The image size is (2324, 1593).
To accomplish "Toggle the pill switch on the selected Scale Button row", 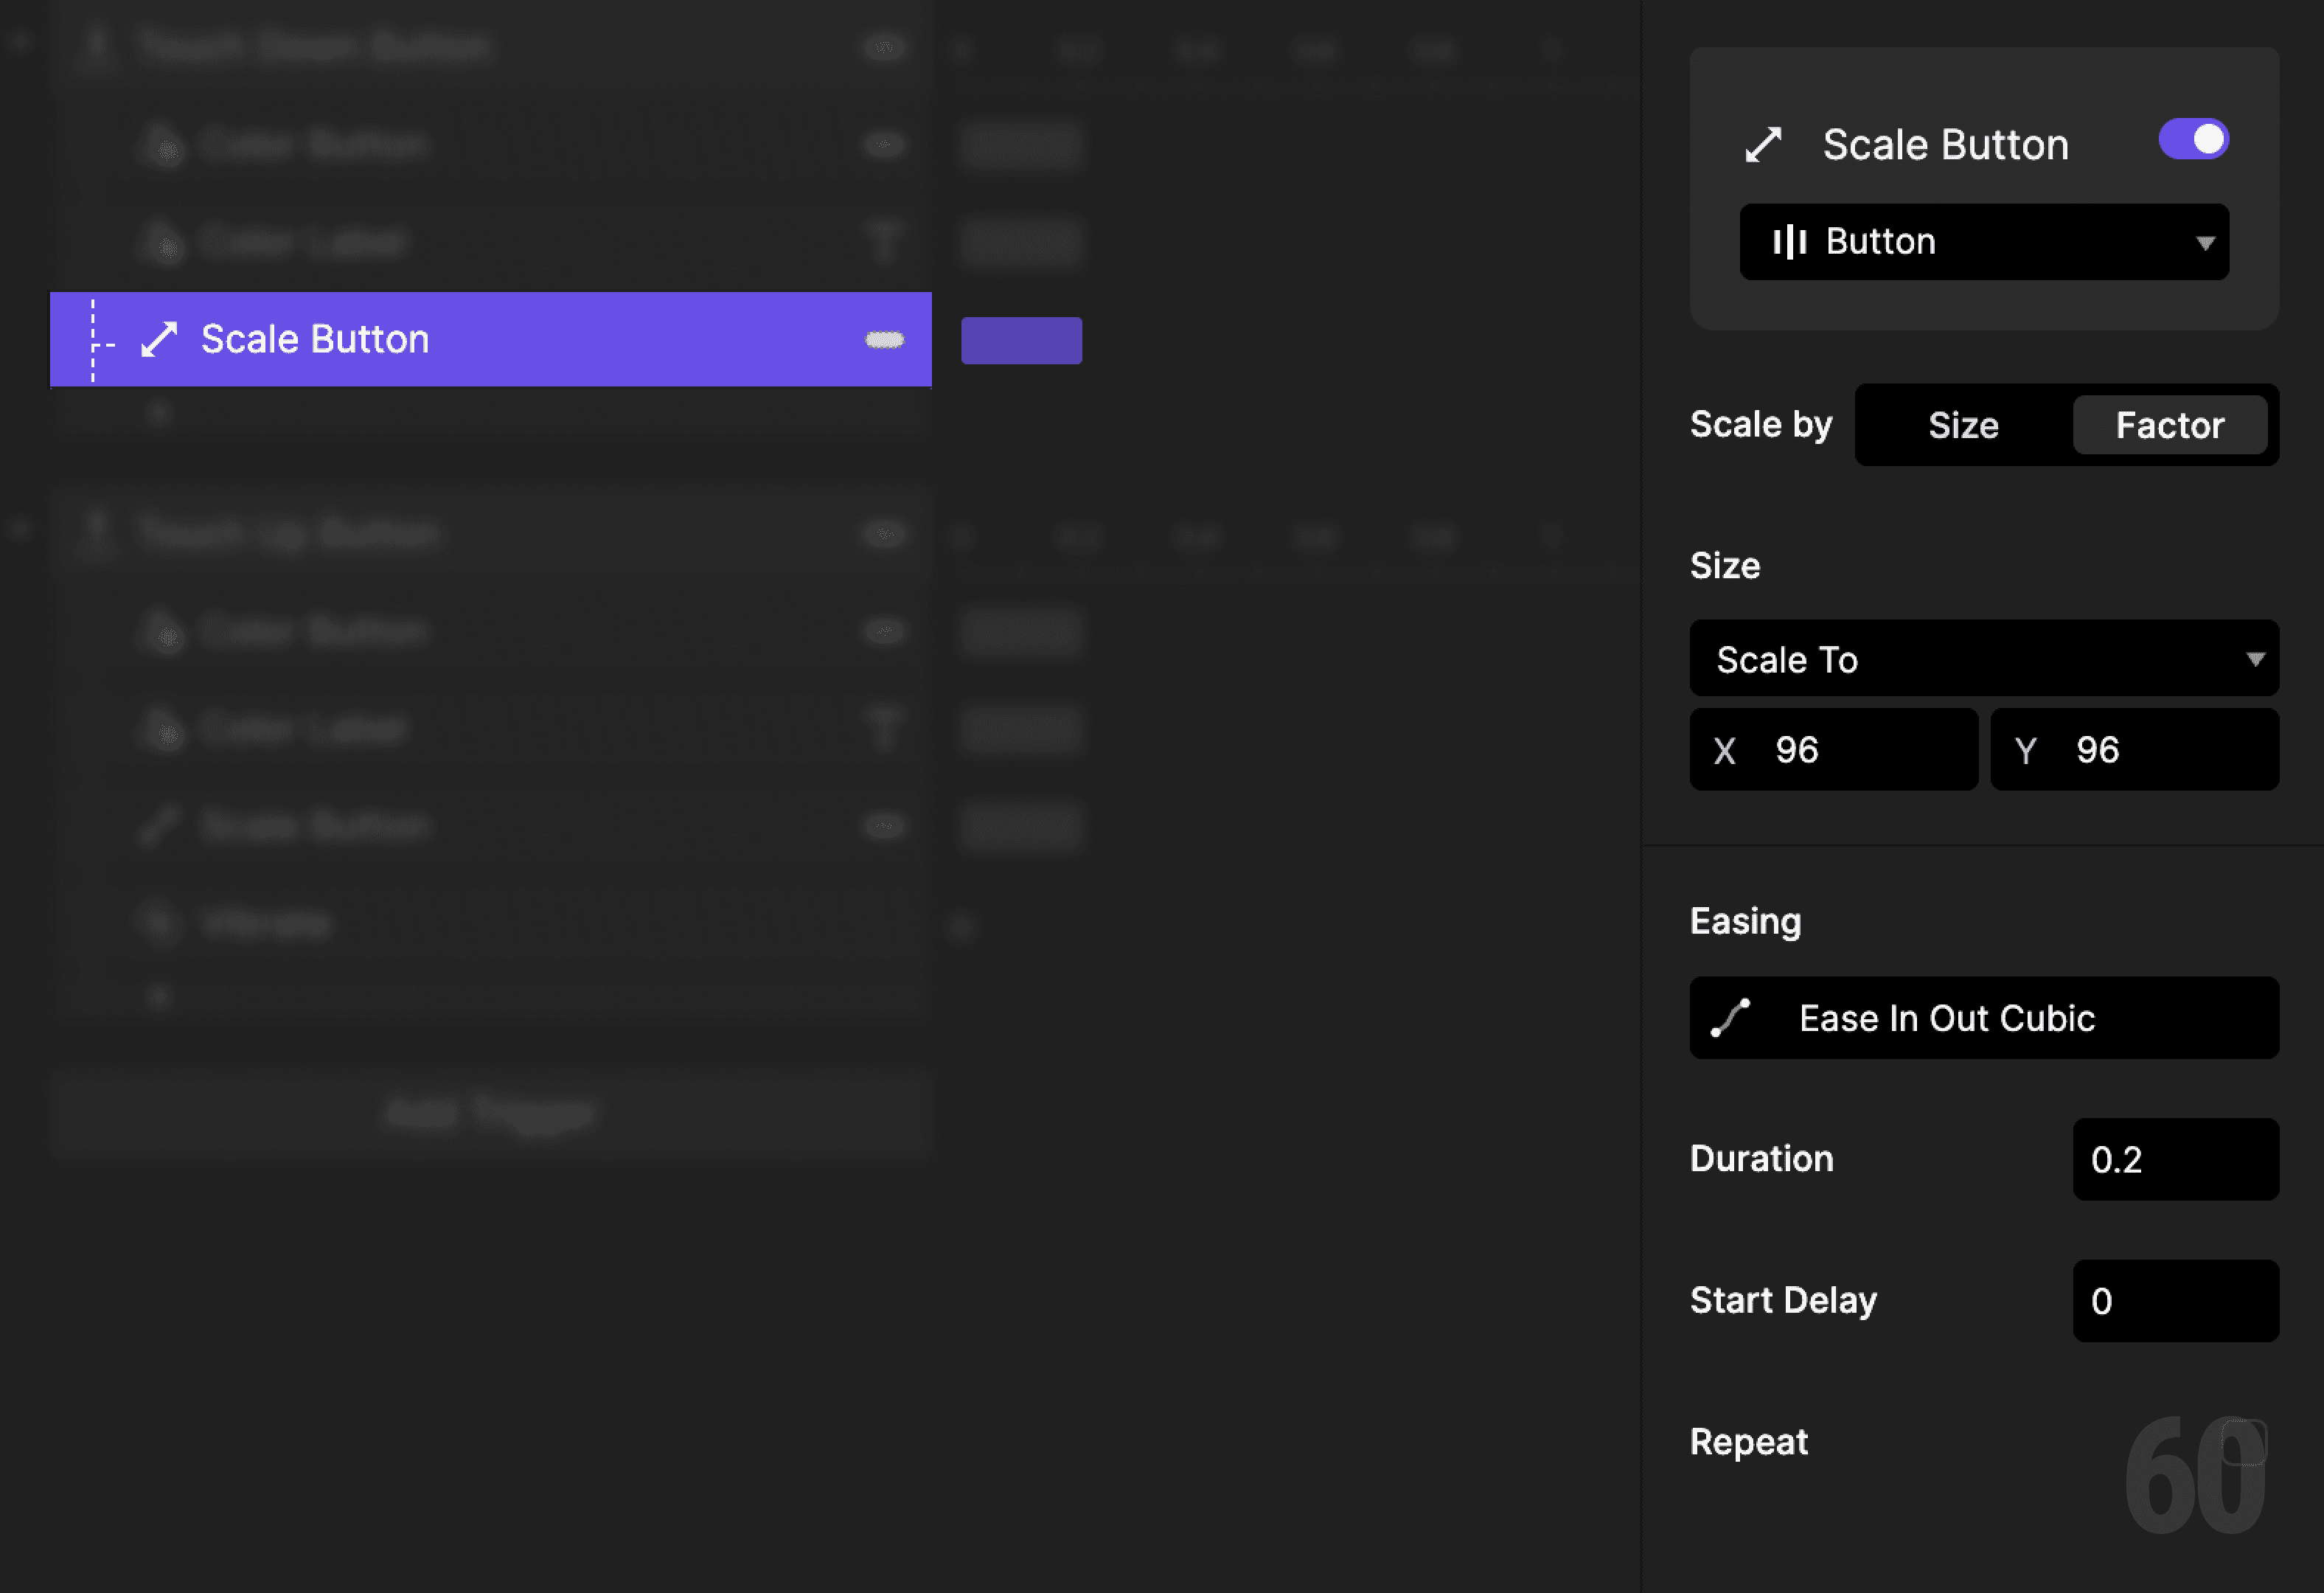I will click(884, 339).
